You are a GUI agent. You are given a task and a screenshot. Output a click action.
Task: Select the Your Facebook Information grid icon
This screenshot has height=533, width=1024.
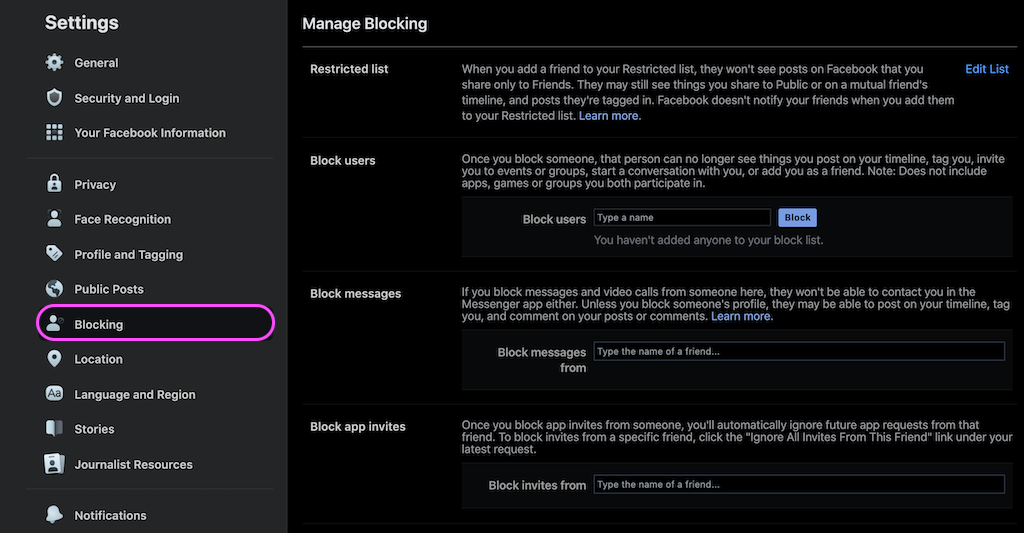click(x=54, y=133)
